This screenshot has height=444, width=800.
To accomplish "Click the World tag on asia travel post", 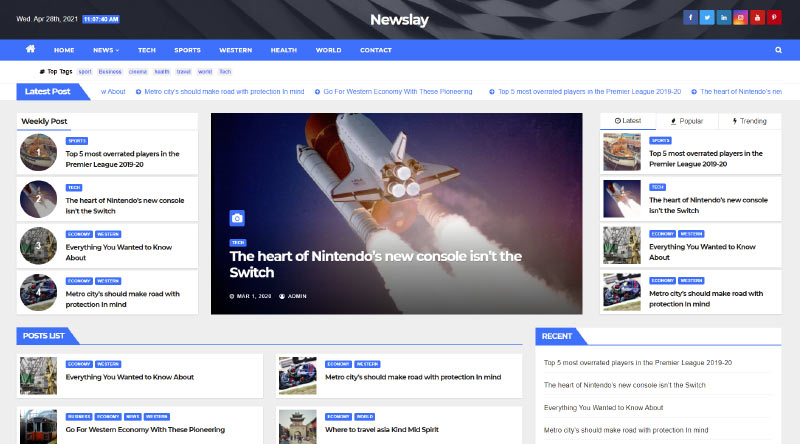I will pyautogui.click(x=365, y=416).
